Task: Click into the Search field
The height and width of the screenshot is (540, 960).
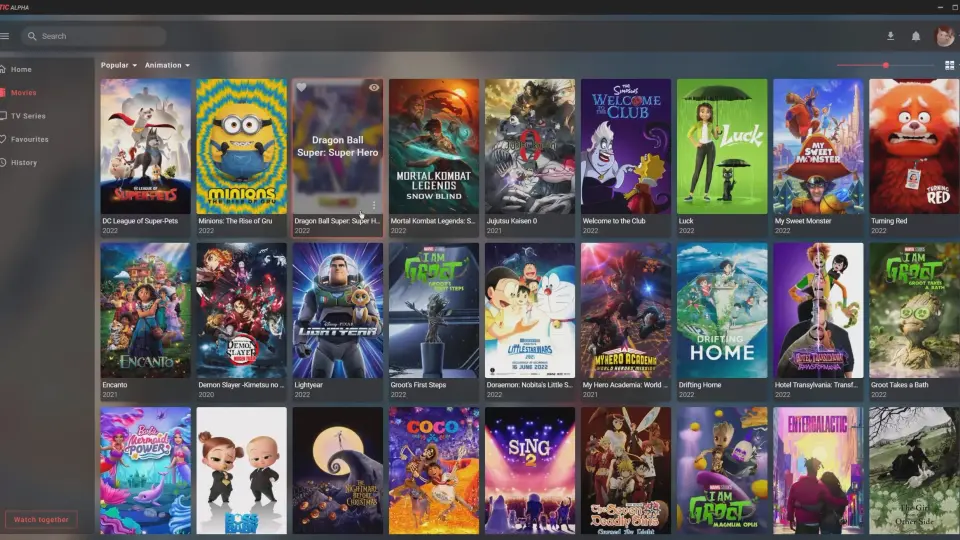Action: [94, 36]
